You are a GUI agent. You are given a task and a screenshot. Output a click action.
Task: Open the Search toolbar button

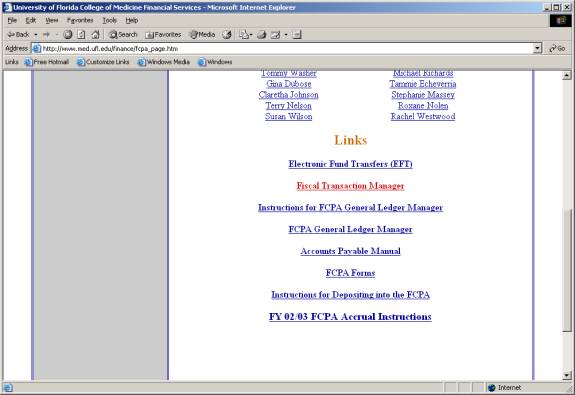pos(123,34)
